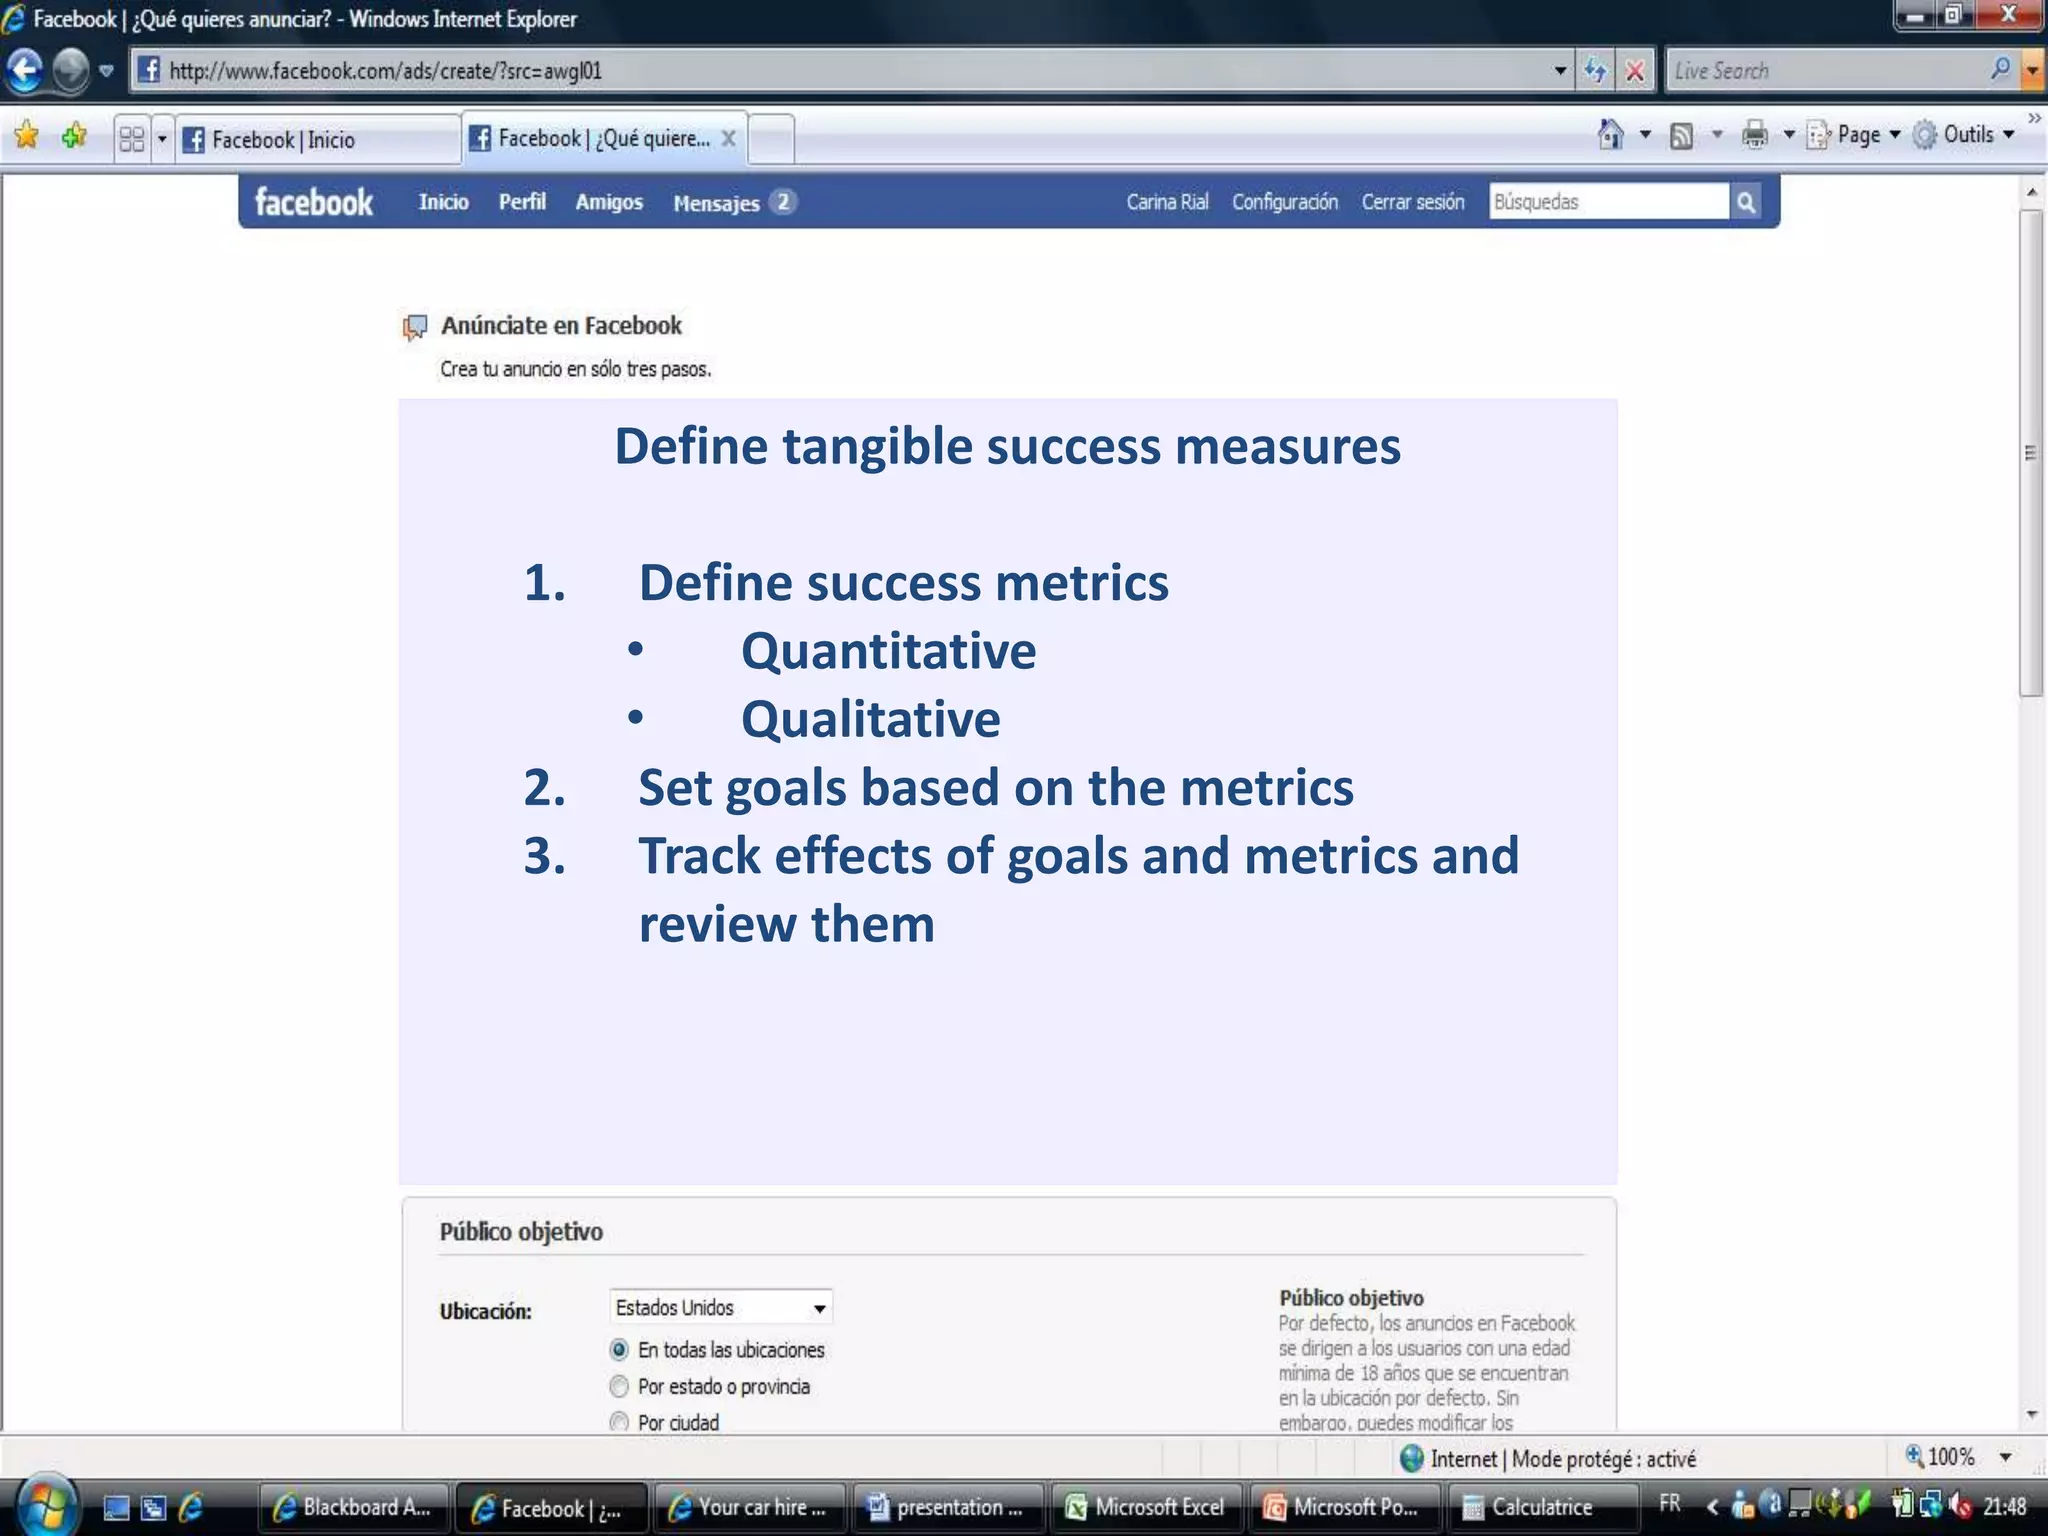
Task: Select Por ciudad radio button
Action: point(619,1422)
